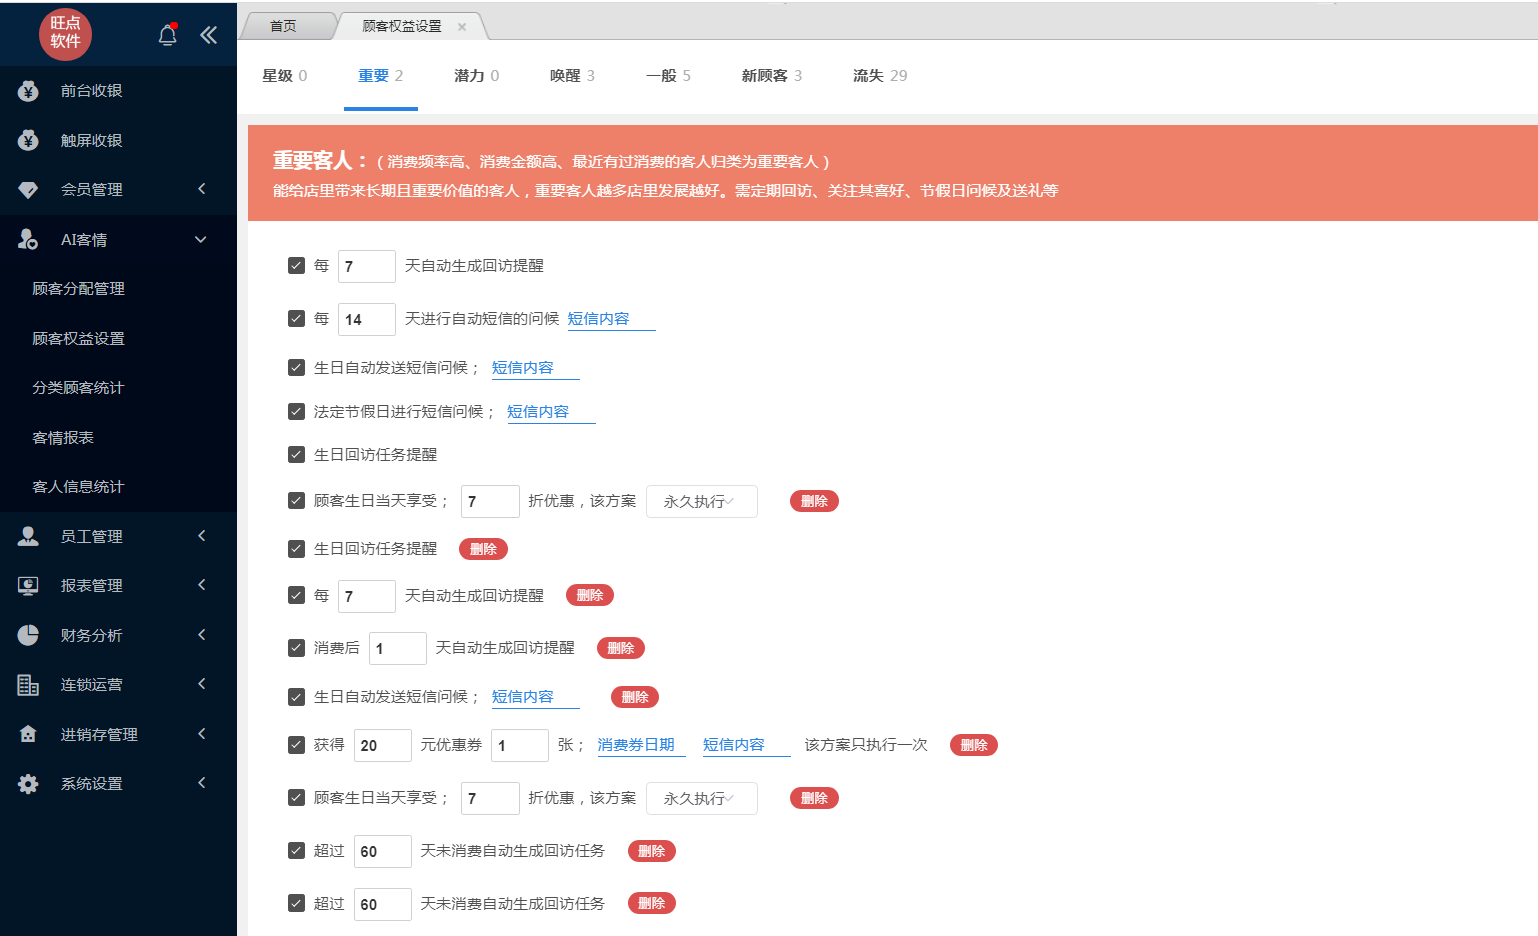Viewport: 1538px width, 936px height.
Task: Click the AI客情 person icon
Action: pyautogui.click(x=28, y=239)
